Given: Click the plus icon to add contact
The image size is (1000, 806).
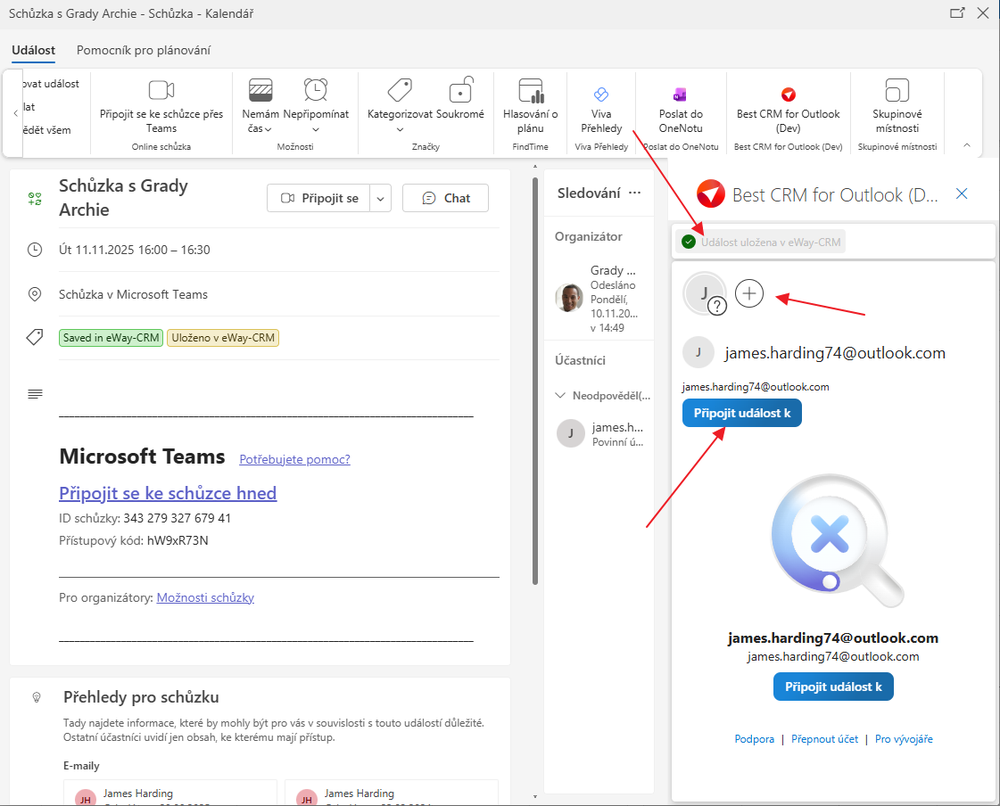Looking at the screenshot, I should 749,293.
